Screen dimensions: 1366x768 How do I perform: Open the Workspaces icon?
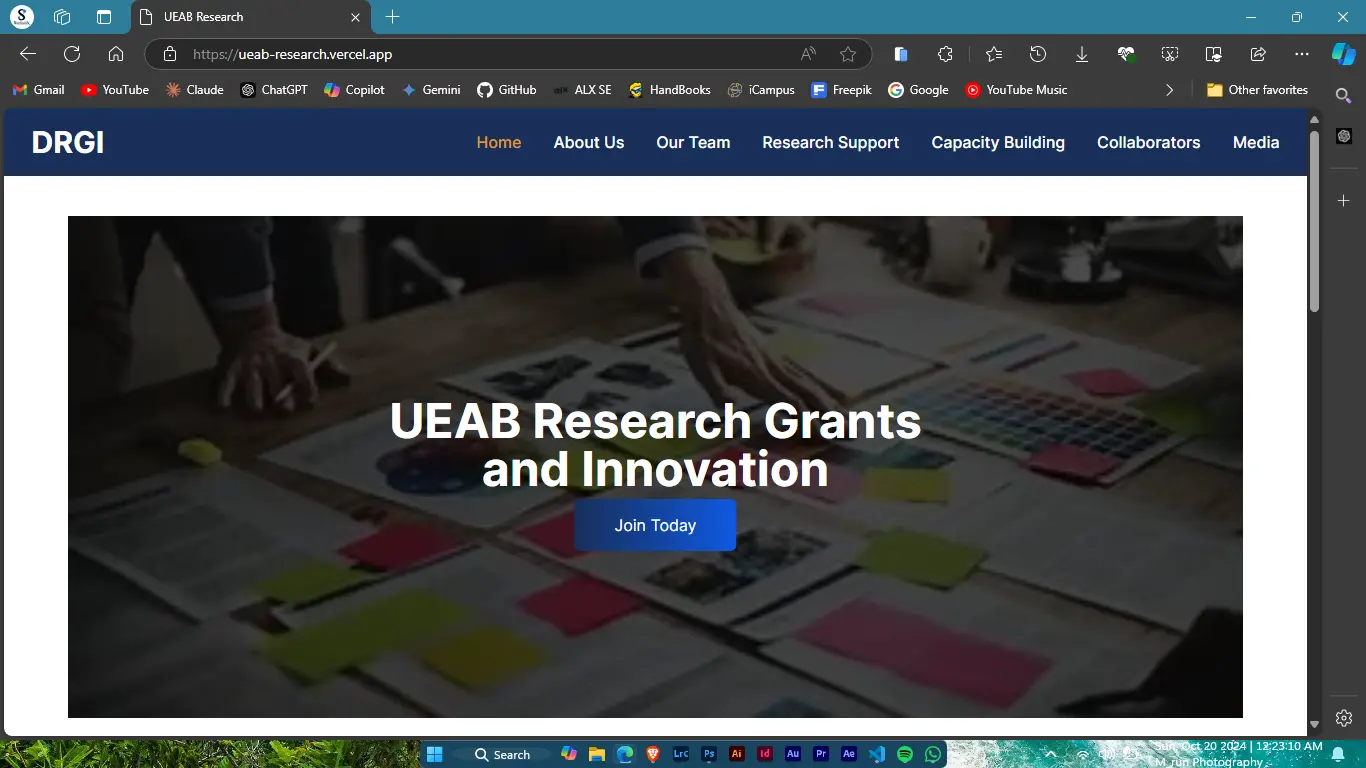coord(62,17)
